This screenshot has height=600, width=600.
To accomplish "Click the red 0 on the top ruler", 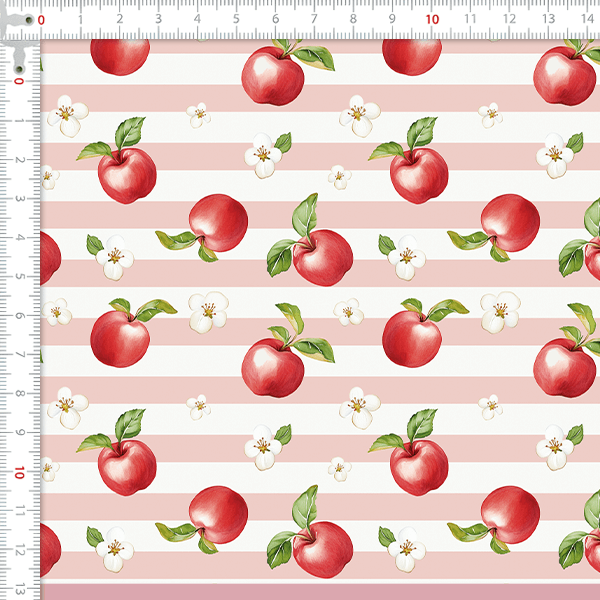I will 41,18.
